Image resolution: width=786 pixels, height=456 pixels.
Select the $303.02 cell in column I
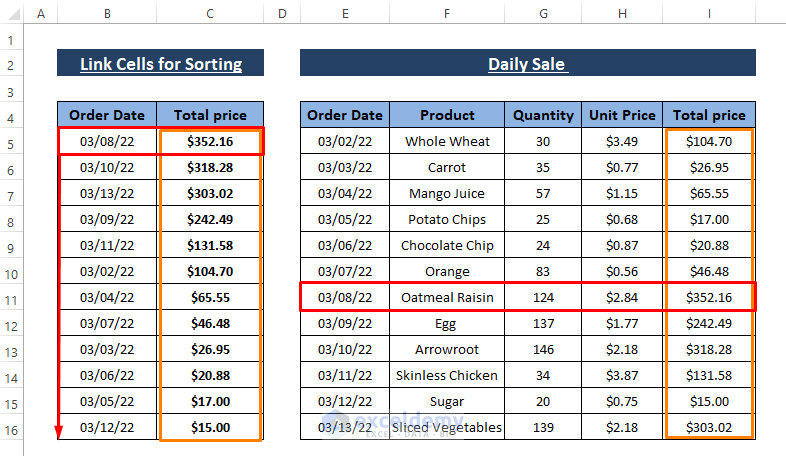pos(709,427)
